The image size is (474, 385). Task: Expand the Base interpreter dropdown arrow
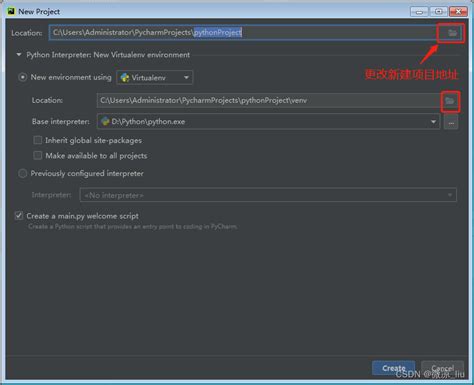pos(433,122)
